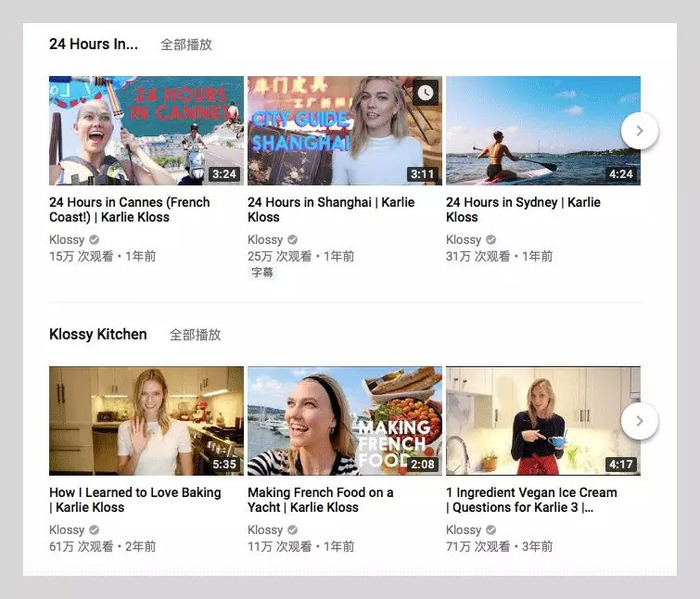Open 1 Ingredient Vegan Ice Cream thumbnail

click(x=543, y=421)
